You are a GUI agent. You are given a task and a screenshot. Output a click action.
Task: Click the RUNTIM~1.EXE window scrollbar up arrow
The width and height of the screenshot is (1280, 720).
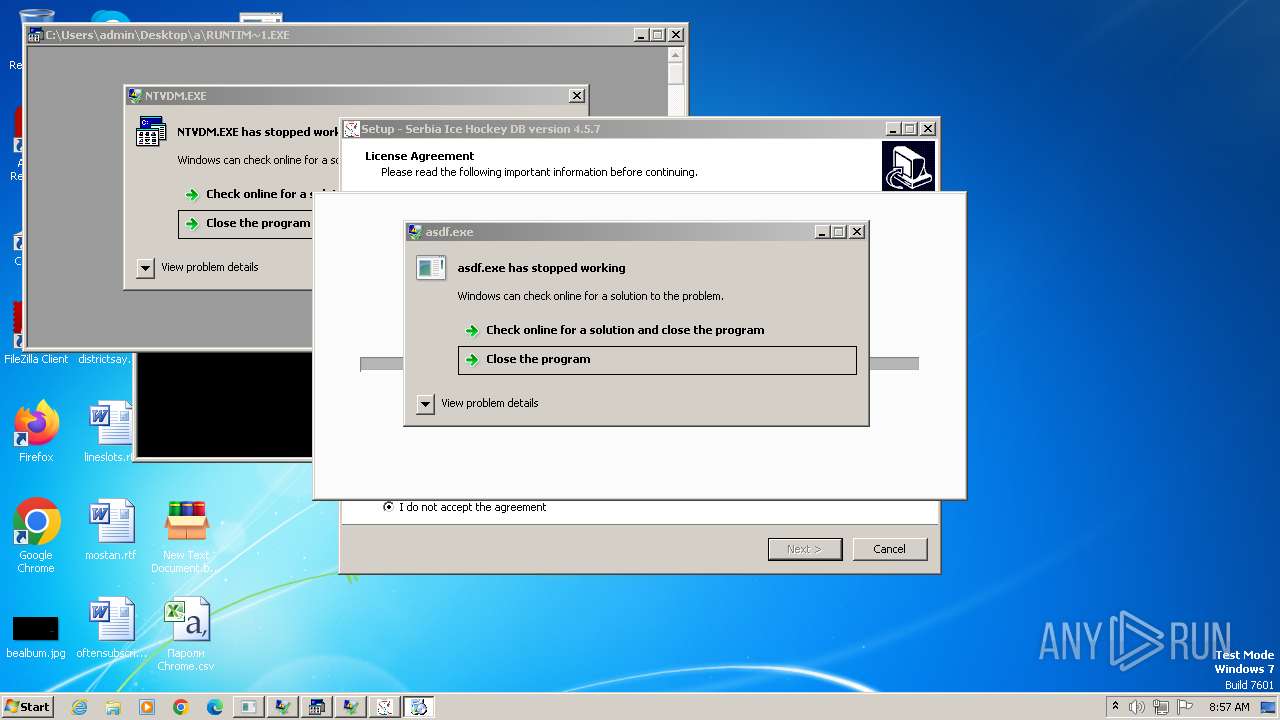(676, 53)
